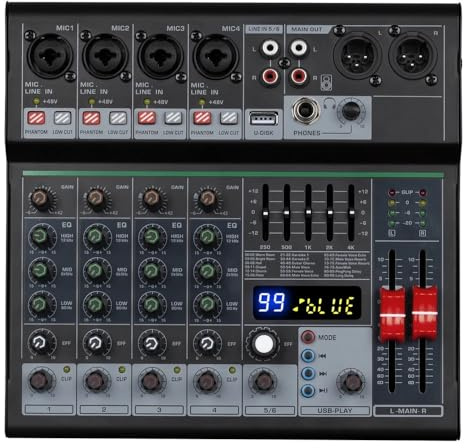Click the channel 1 GAIN knob
464x448 pixels.
41,199
